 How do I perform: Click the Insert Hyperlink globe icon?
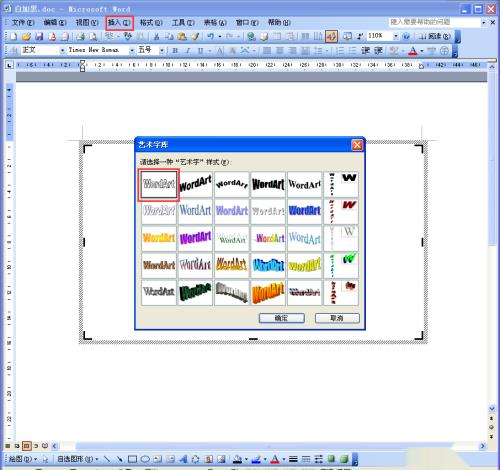[251, 36]
